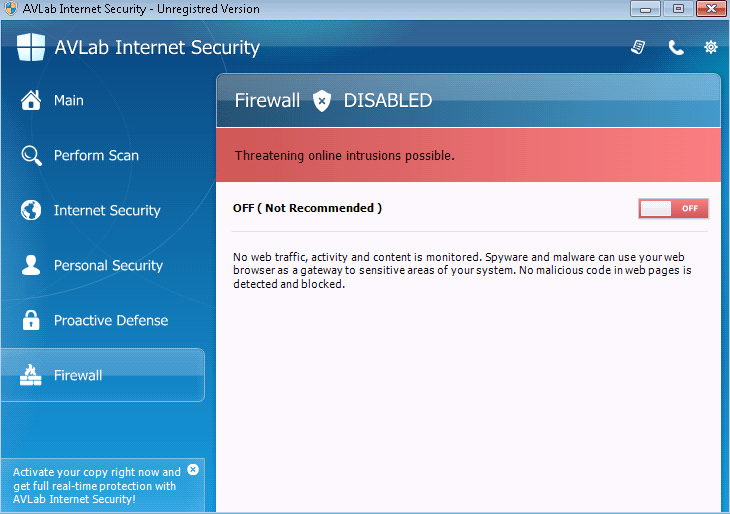The height and width of the screenshot is (514, 730).
Task: Open the Personal Security section
Action: point(107,265)
